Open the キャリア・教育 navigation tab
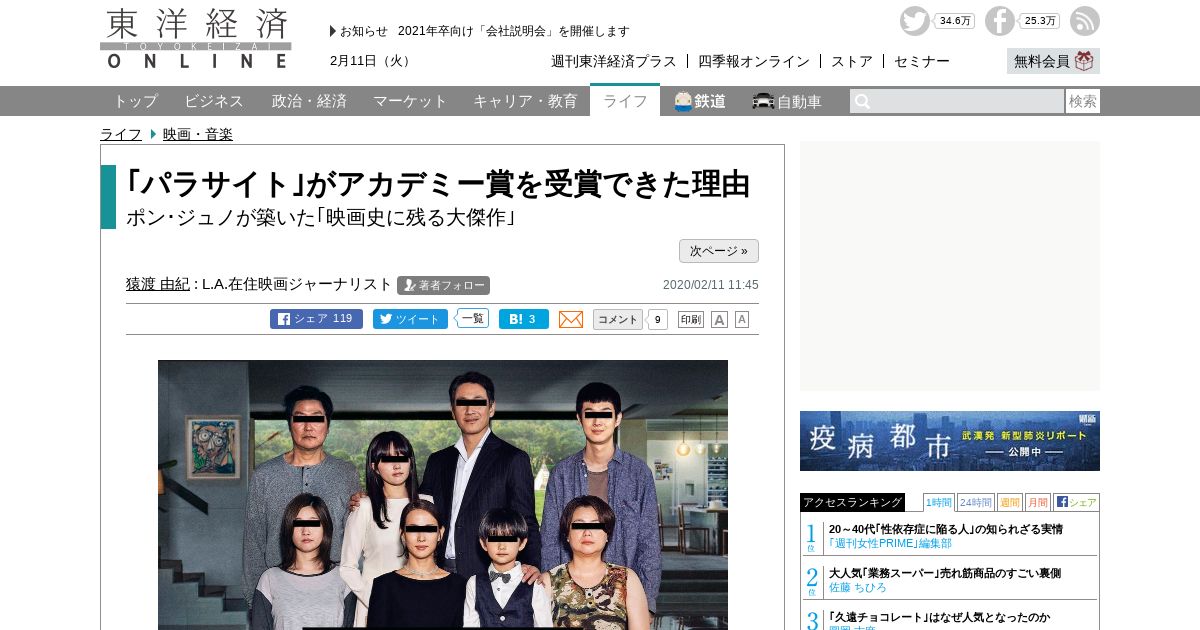This screenshot has width=1200, height=630. click(525, 101)
